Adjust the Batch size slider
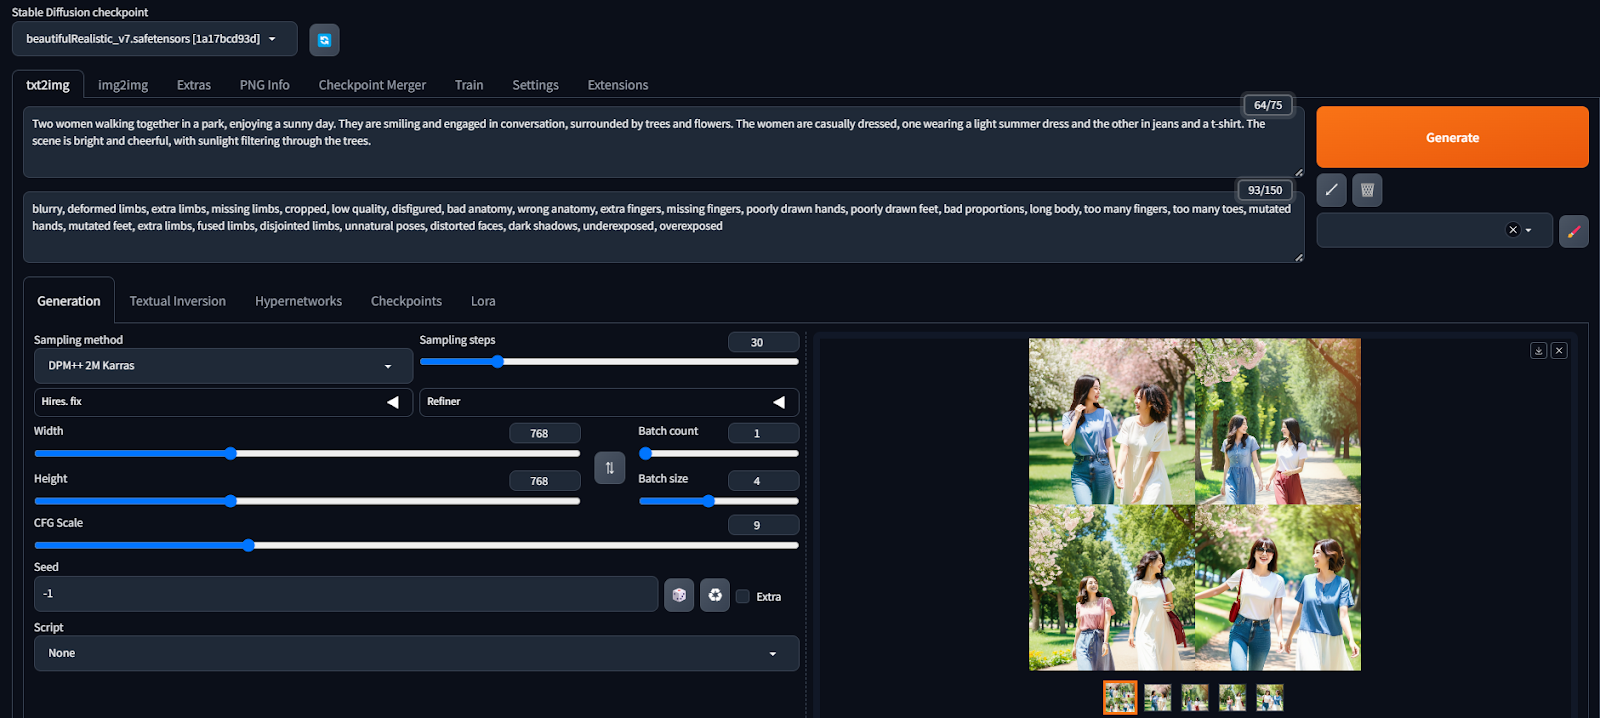The width and height of the screenshot is (1600, 718). (x=719, y=501)
